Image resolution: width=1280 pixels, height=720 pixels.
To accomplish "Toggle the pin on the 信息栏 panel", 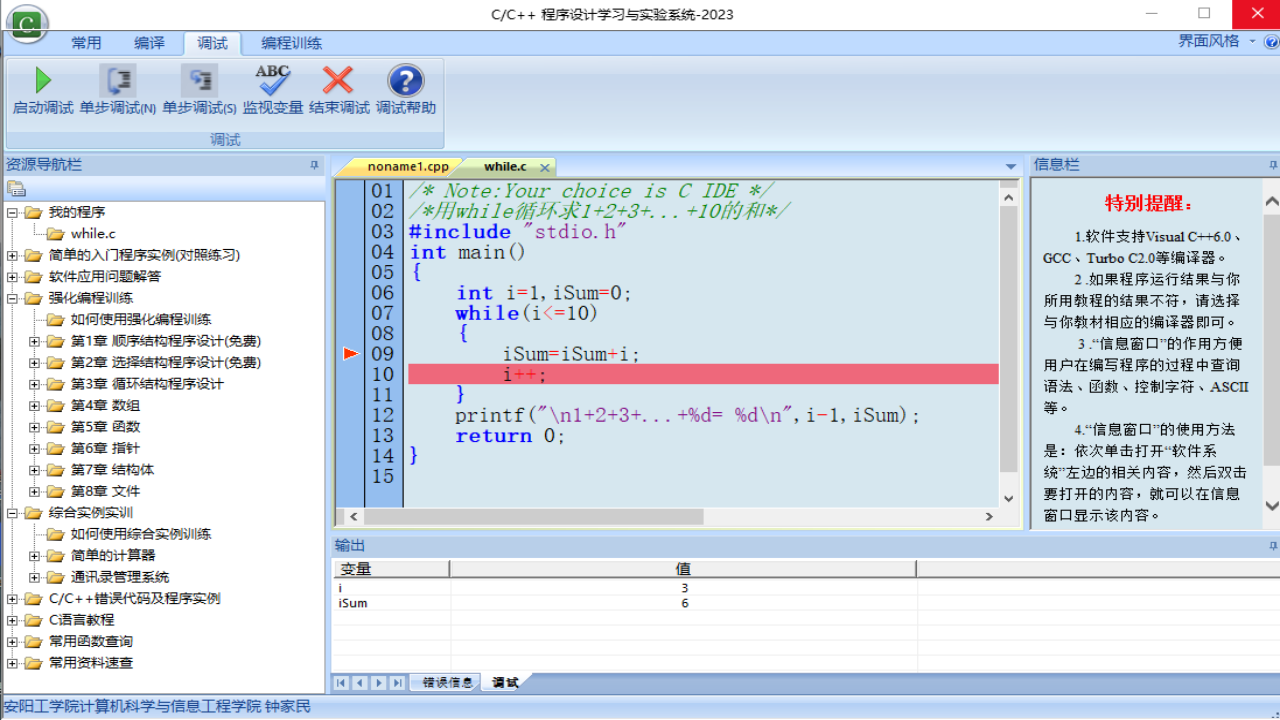I will click(x=1272, y=164).
